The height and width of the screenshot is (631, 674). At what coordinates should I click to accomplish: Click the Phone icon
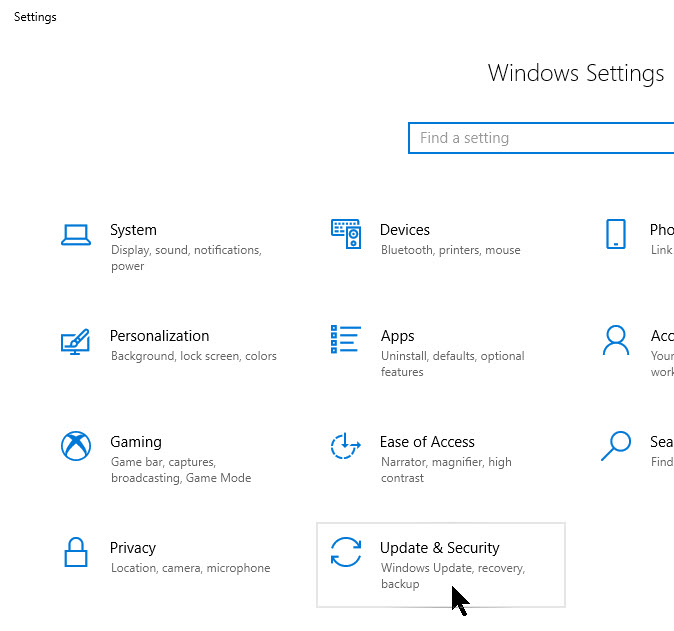616,235
